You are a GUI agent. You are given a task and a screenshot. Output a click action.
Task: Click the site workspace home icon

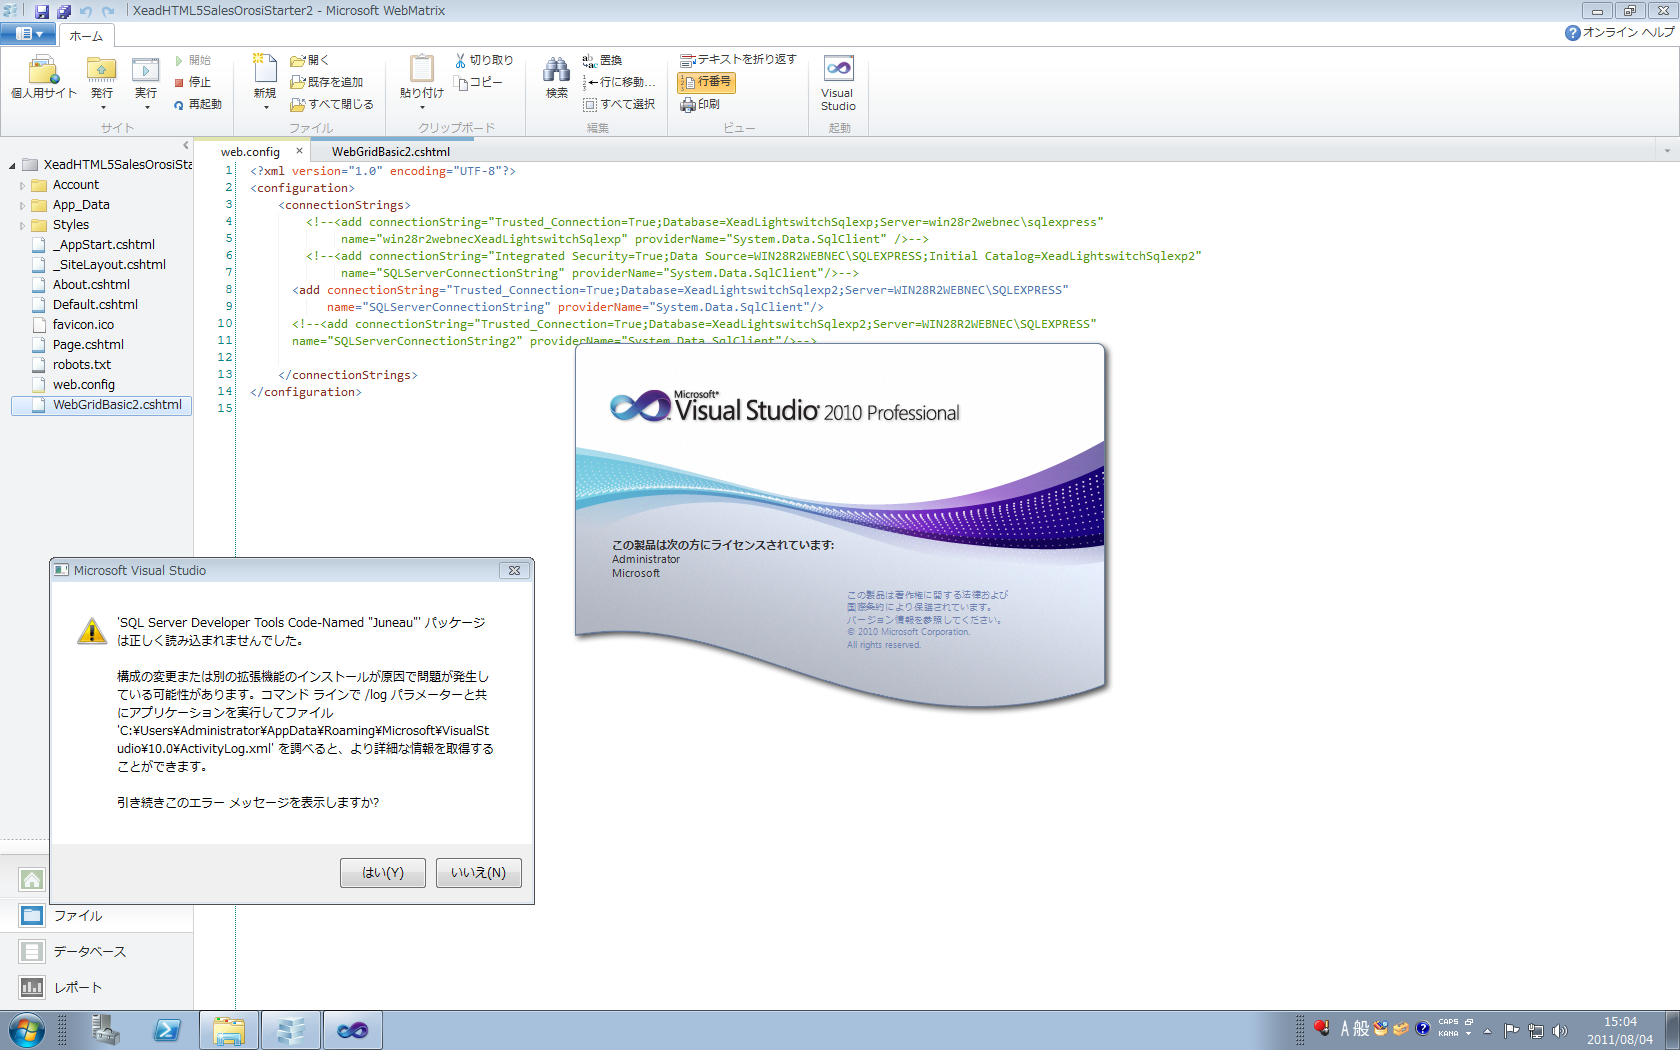point(32,880)
